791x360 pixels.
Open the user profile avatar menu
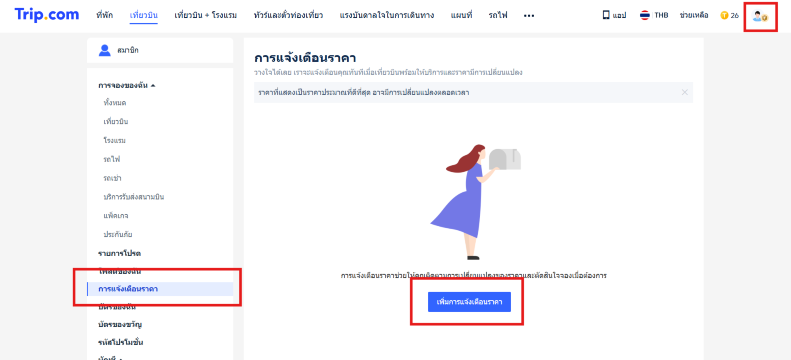(x=760, y=16)
